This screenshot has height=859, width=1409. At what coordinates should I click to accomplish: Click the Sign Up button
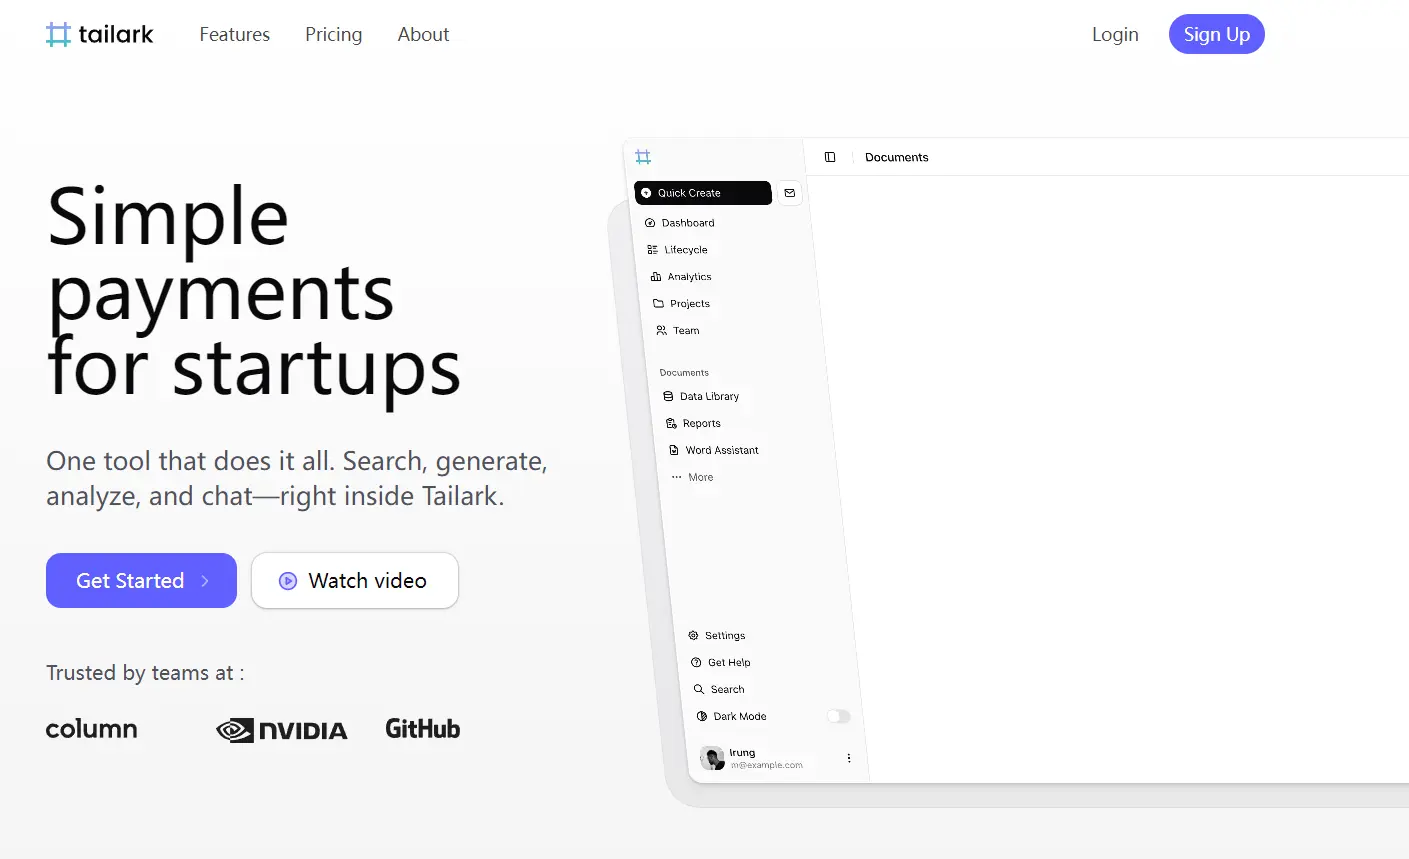tap(1216, 34)
